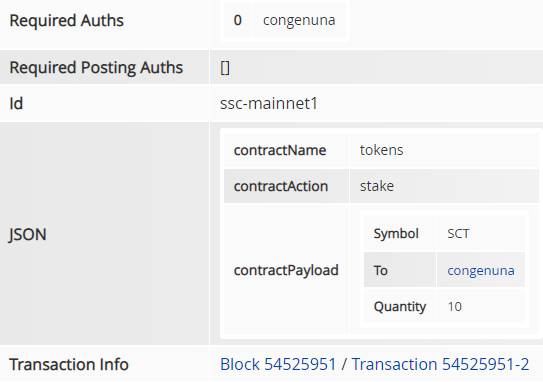The height and width of the screenshot is (382, 543).
Task: Open the Block 54525951 link
Action: point(278,364)
